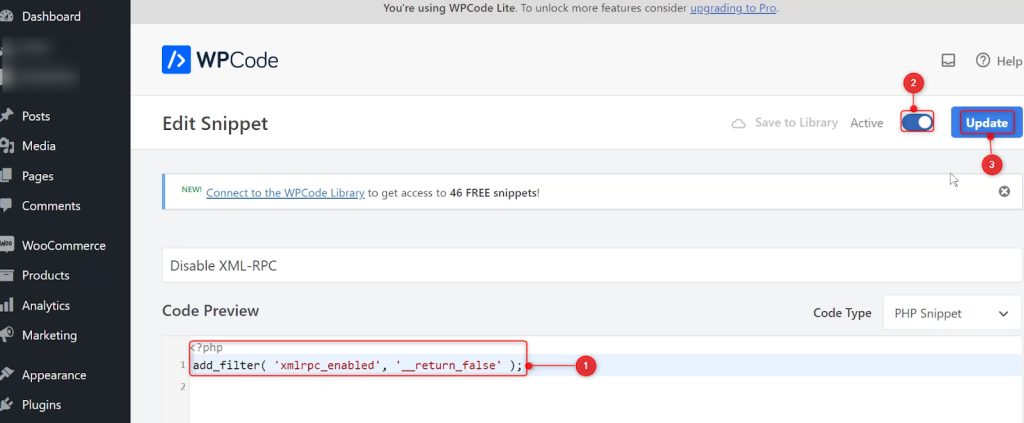Click the snippet title field Disable XML-RPC
This screenshot has width=1024, height=423.
pyautogui.click(x=592, y=266)
